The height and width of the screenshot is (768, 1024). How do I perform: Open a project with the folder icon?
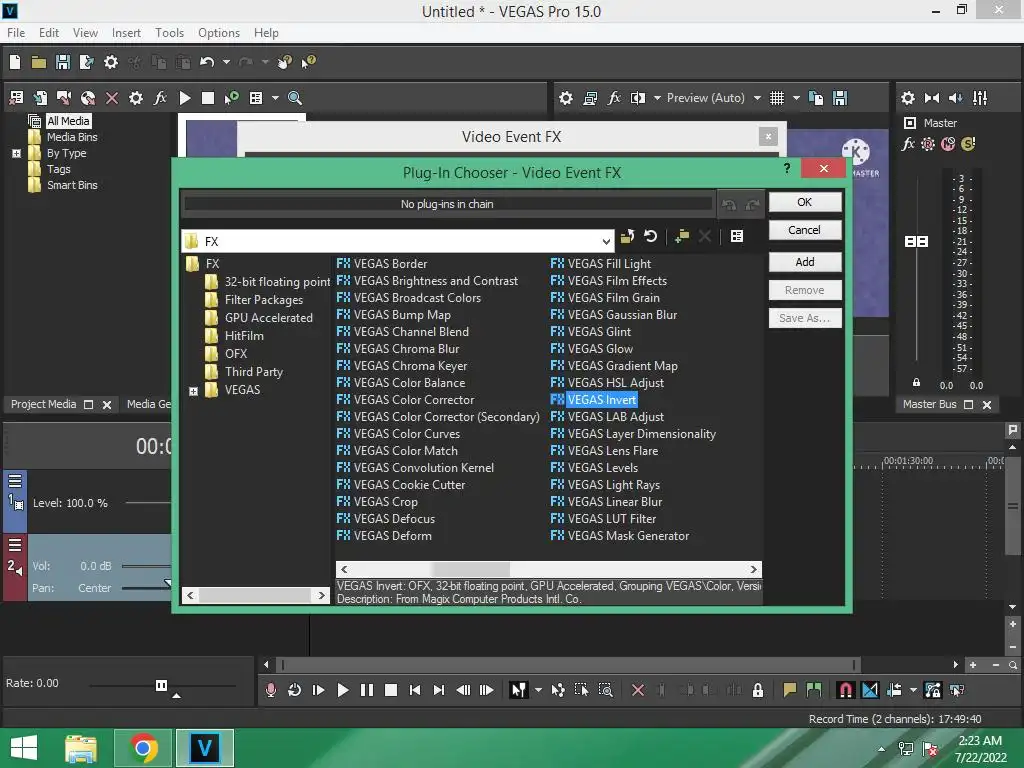coord(39,62)
